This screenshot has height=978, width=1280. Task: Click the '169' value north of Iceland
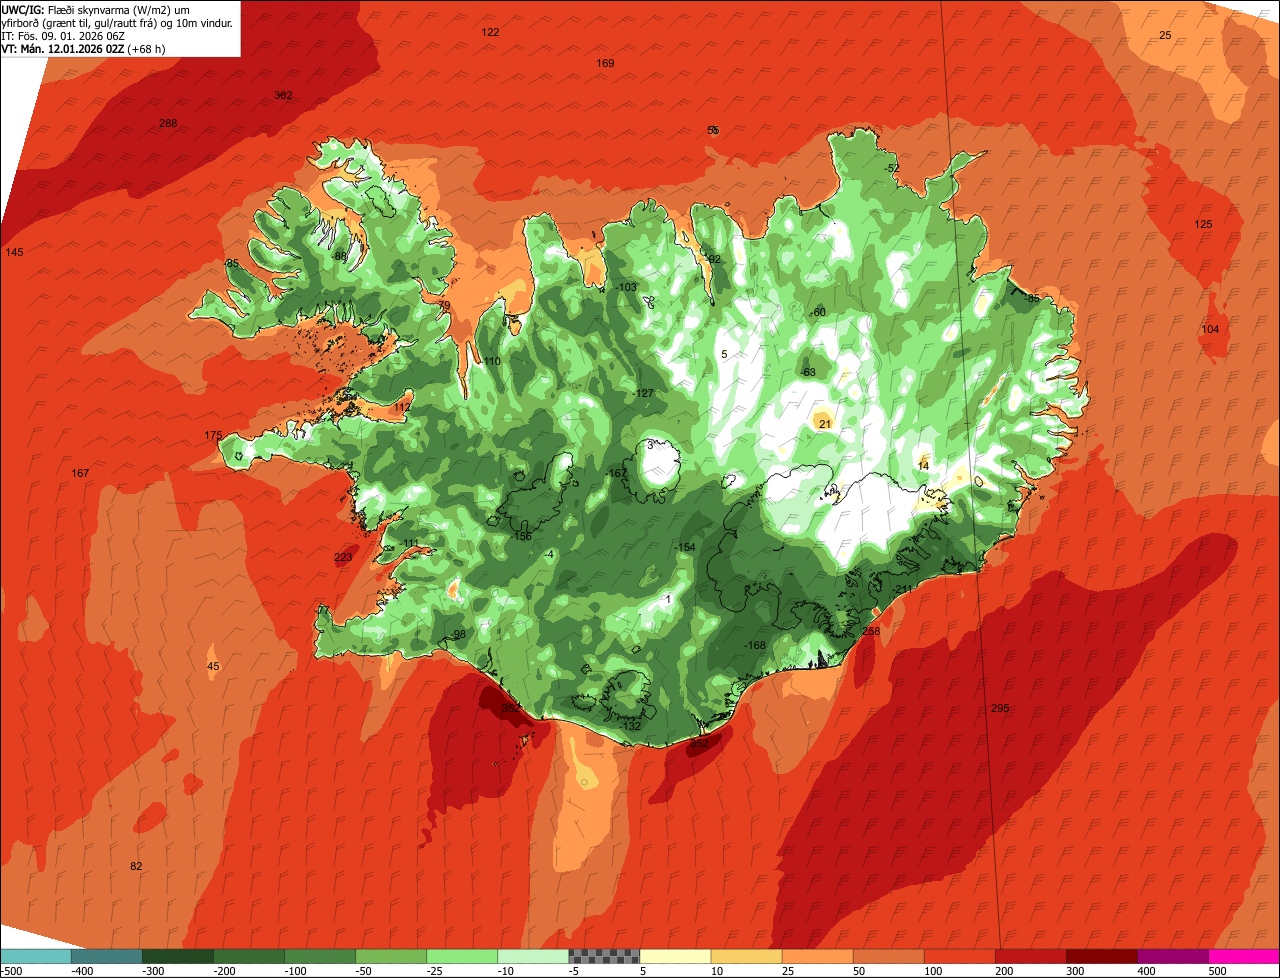[605, 64]
